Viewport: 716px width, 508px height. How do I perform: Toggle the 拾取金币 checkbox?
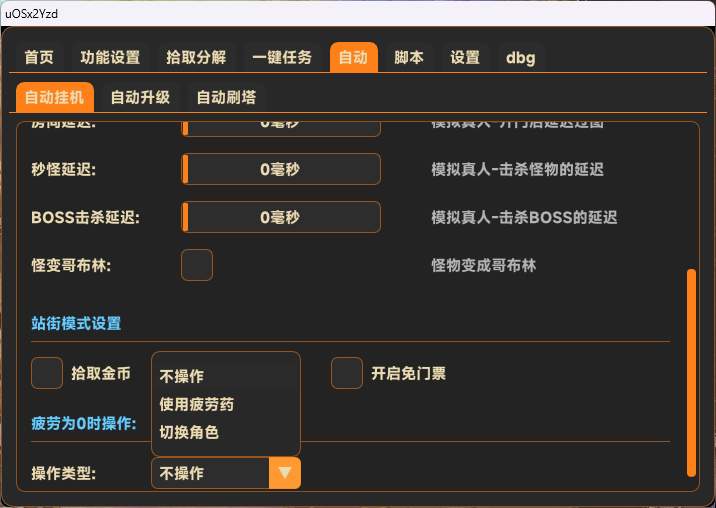tap(47, 373)
